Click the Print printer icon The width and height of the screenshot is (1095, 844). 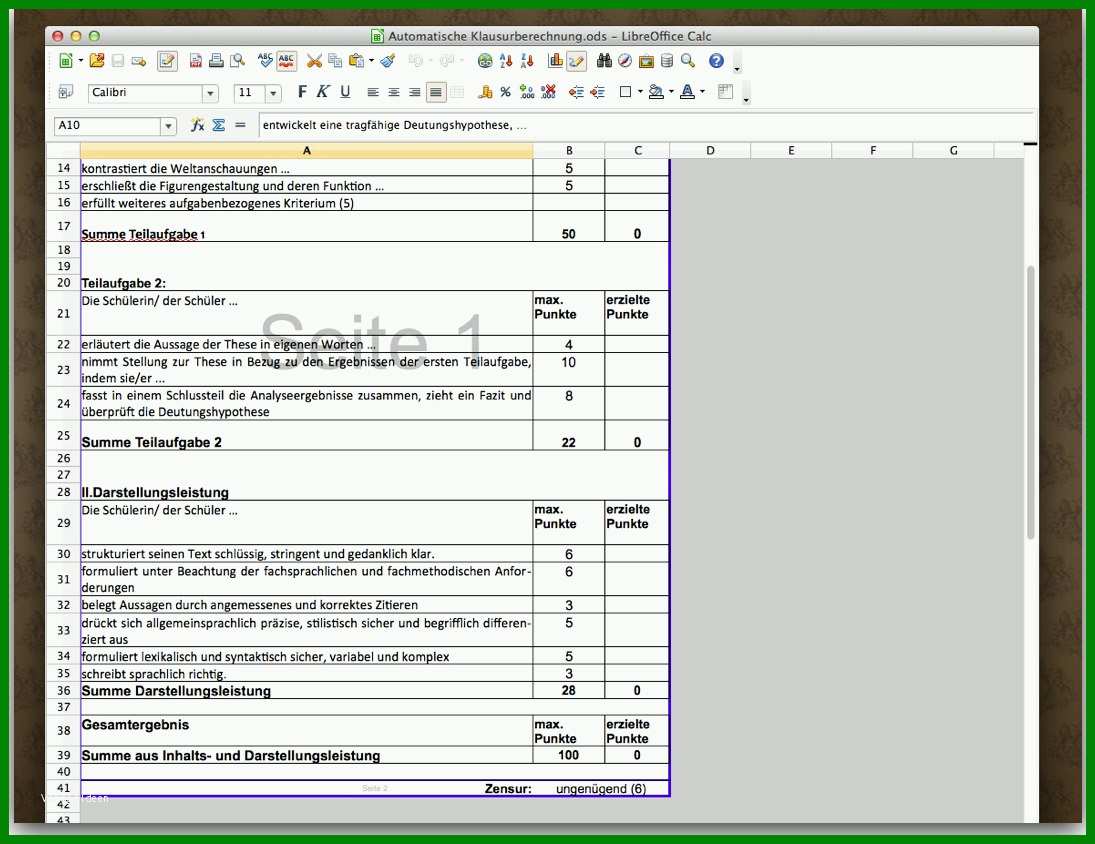point(216,61)
